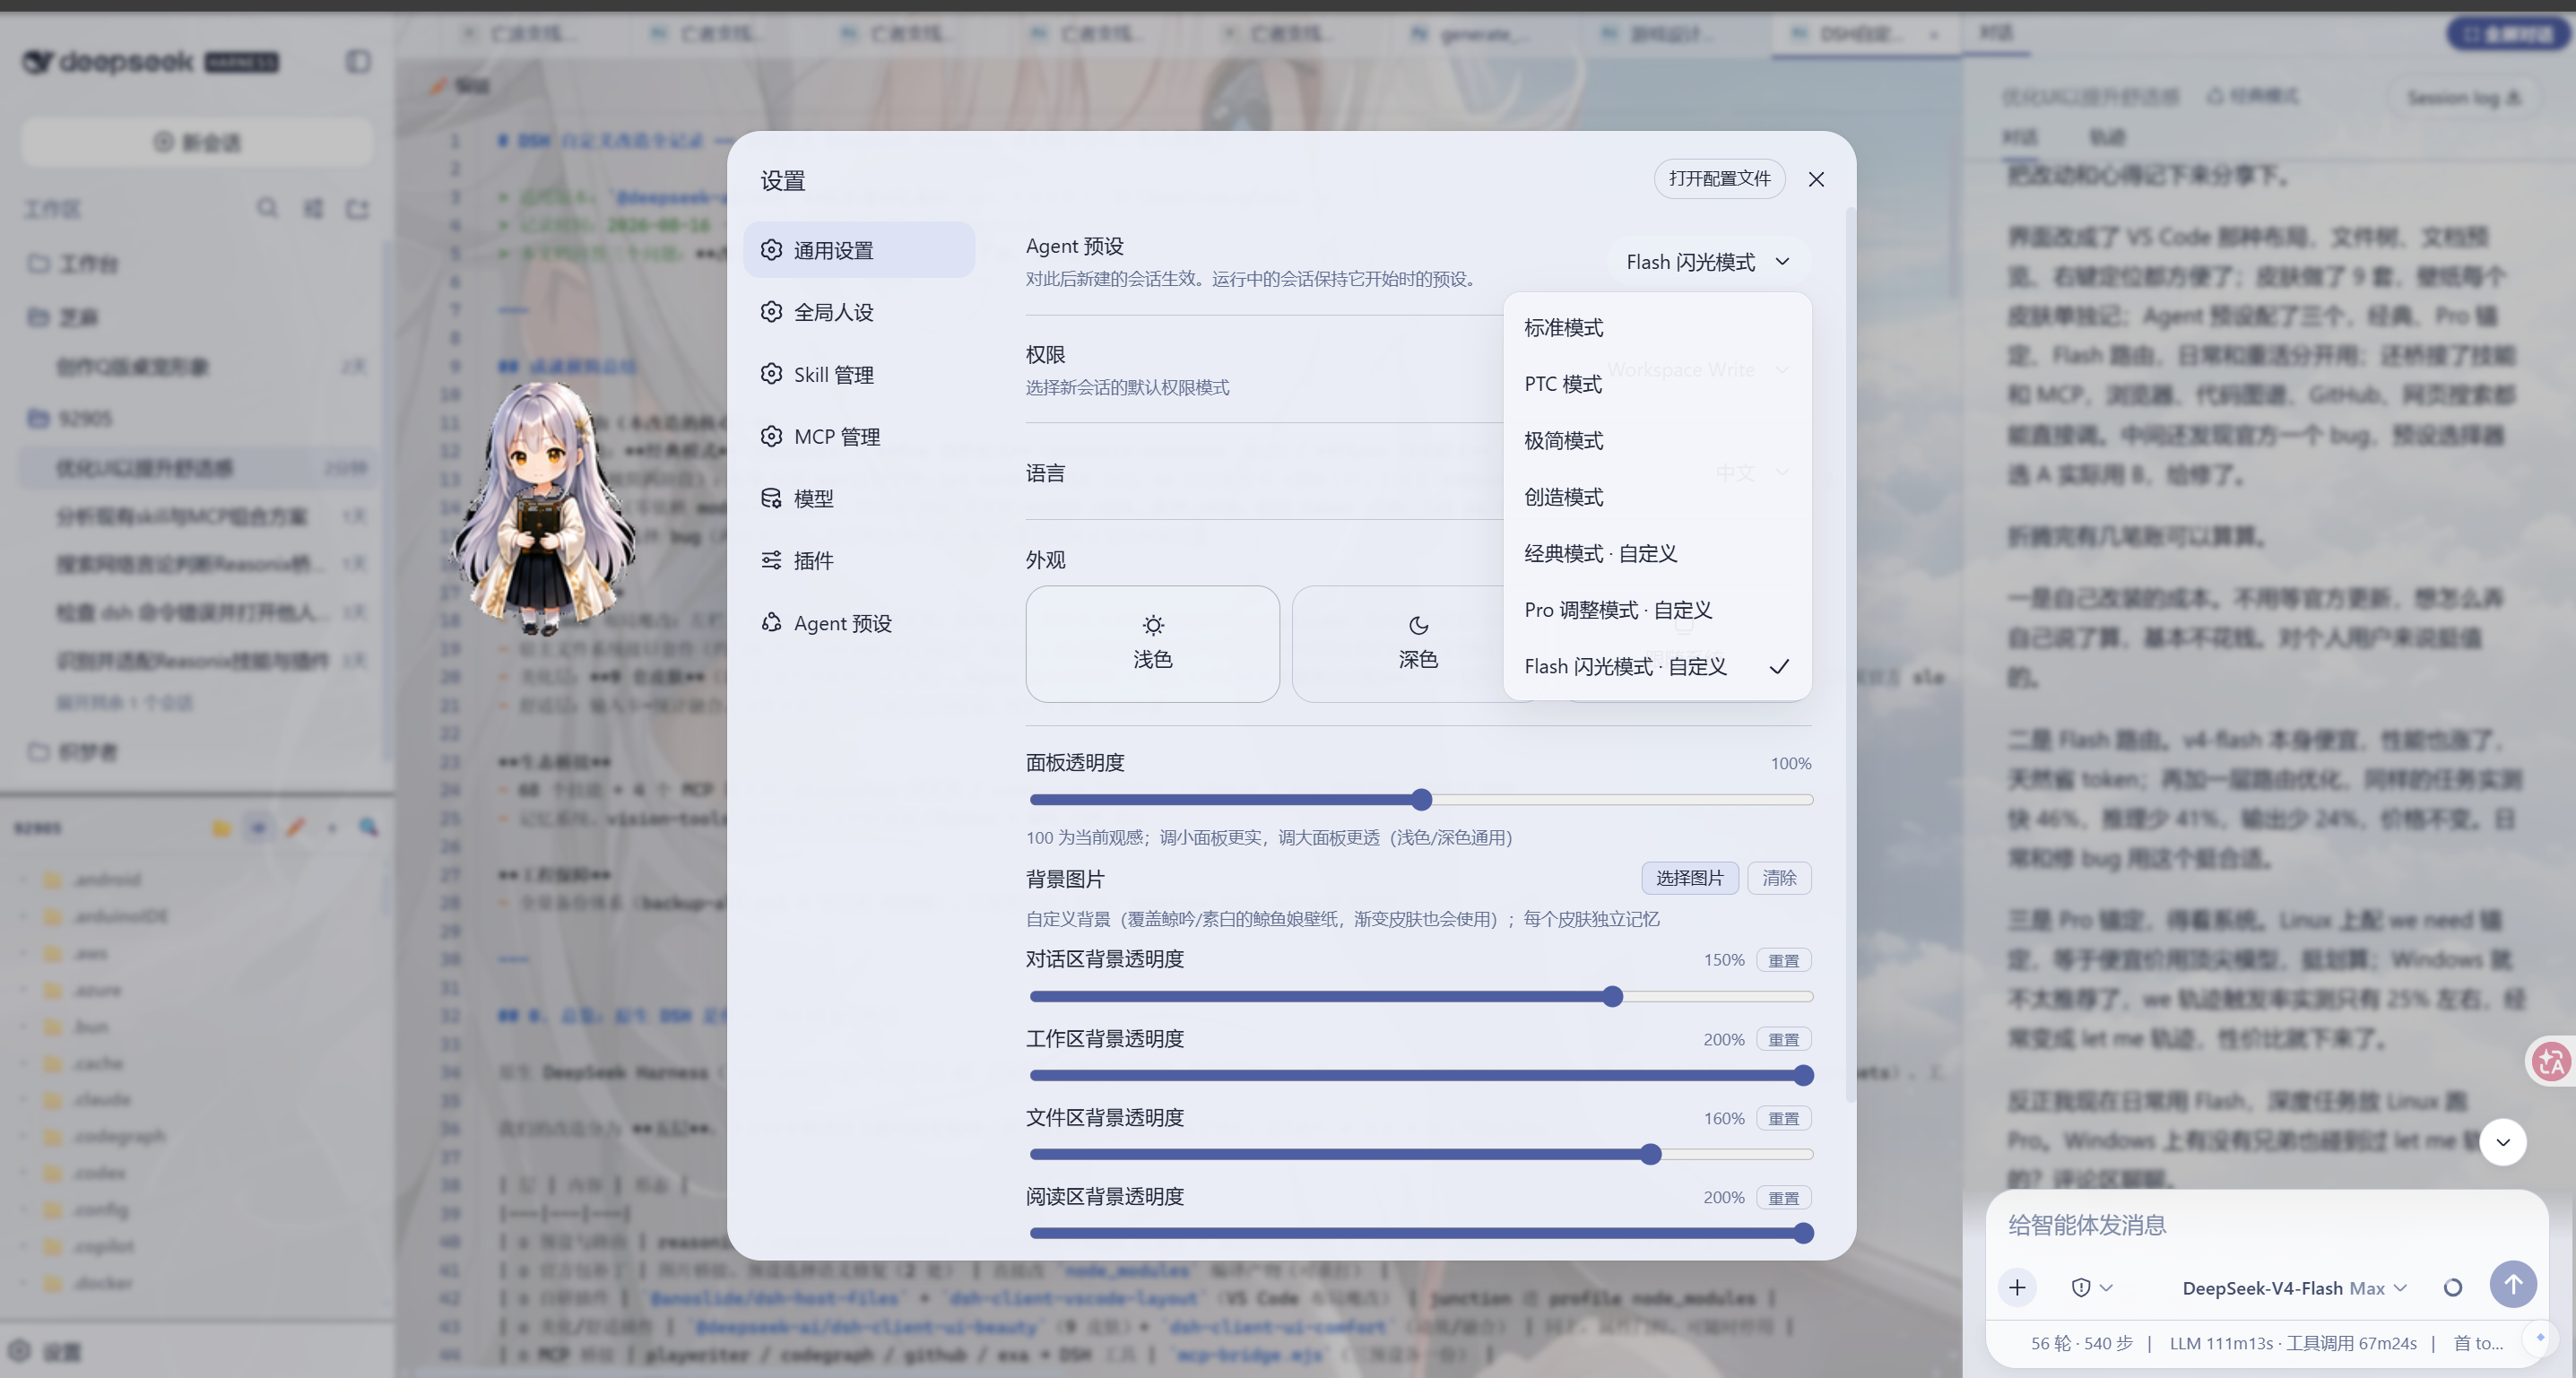This screenshot has width=2576, height=1378.
Task: Choose the 经典模式 · 自定义 preset
Action: (1657, 554)
